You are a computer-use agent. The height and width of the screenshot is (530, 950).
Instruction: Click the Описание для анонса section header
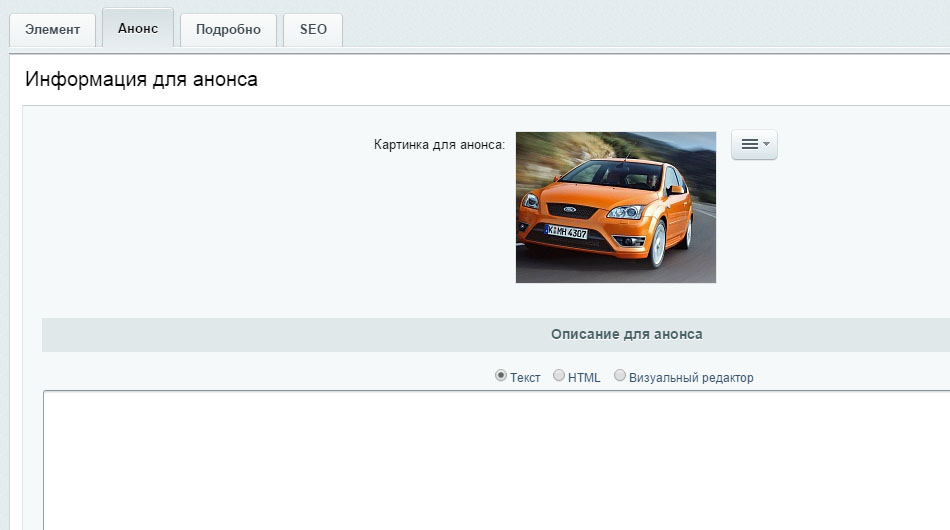coord(626,334)
